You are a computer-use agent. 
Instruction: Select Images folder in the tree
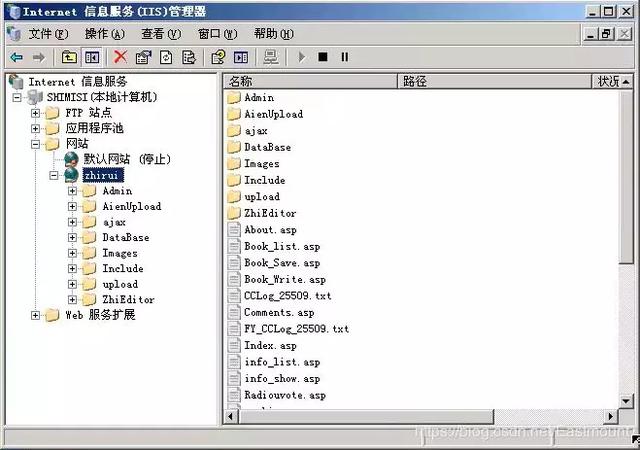click(x=120, y=253)
